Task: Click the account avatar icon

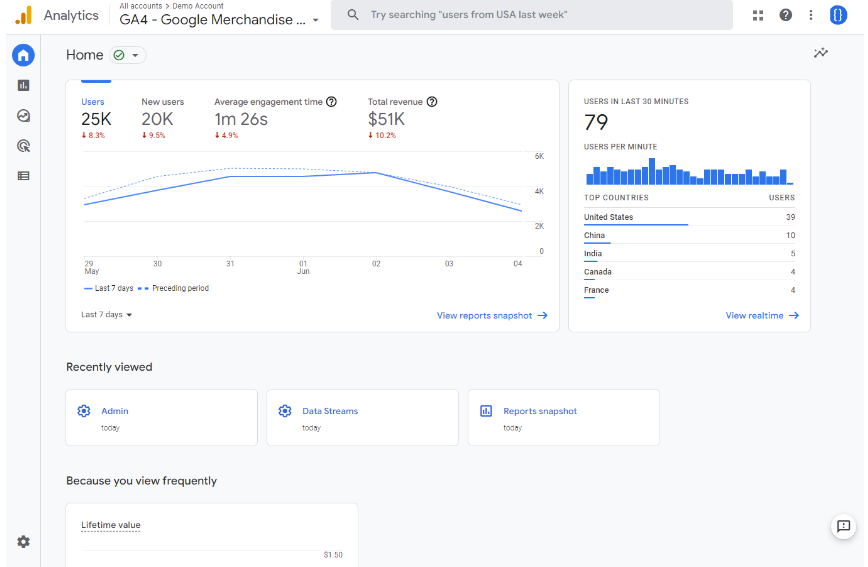Action: pos(838,15)
